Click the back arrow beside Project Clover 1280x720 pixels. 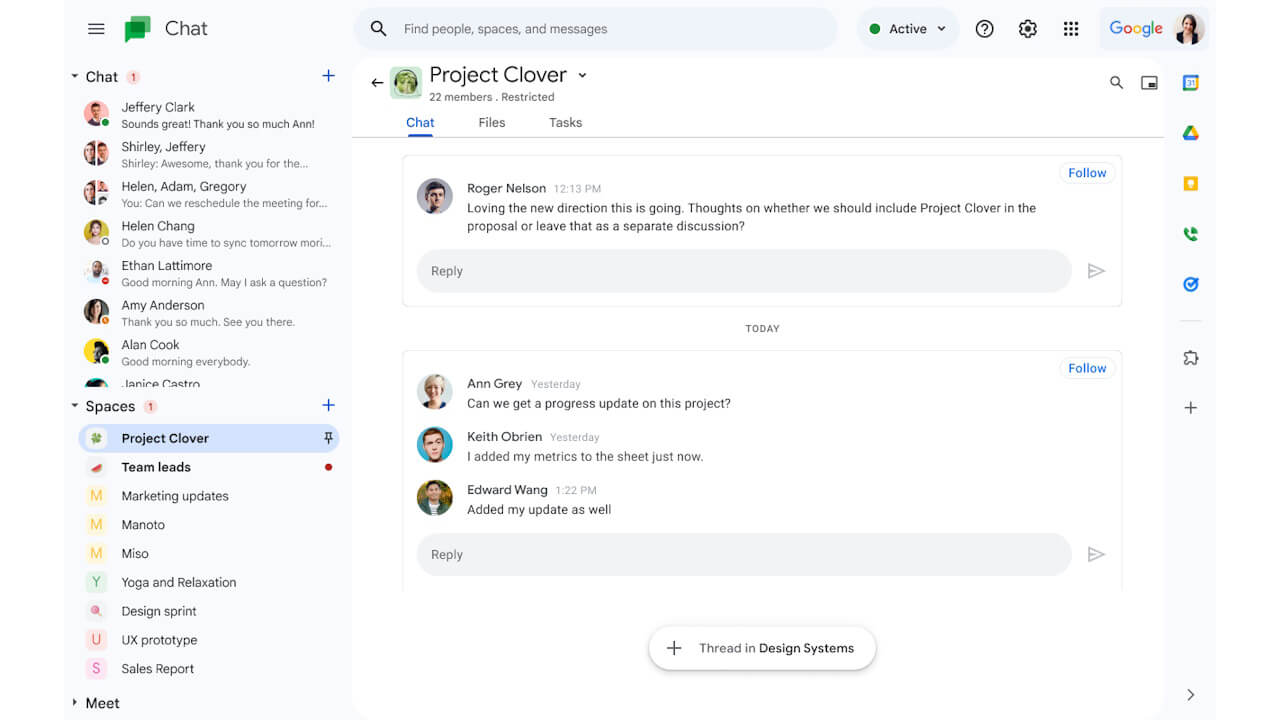[x=377, y=82]
